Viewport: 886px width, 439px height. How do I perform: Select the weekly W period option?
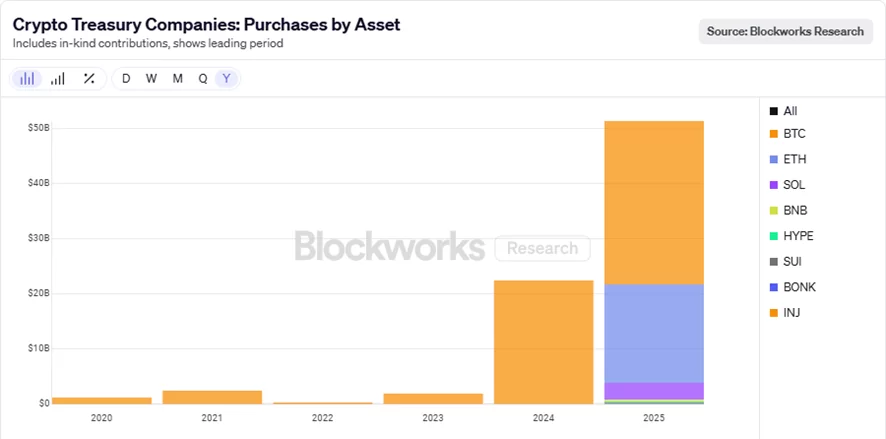coord(151,78)
